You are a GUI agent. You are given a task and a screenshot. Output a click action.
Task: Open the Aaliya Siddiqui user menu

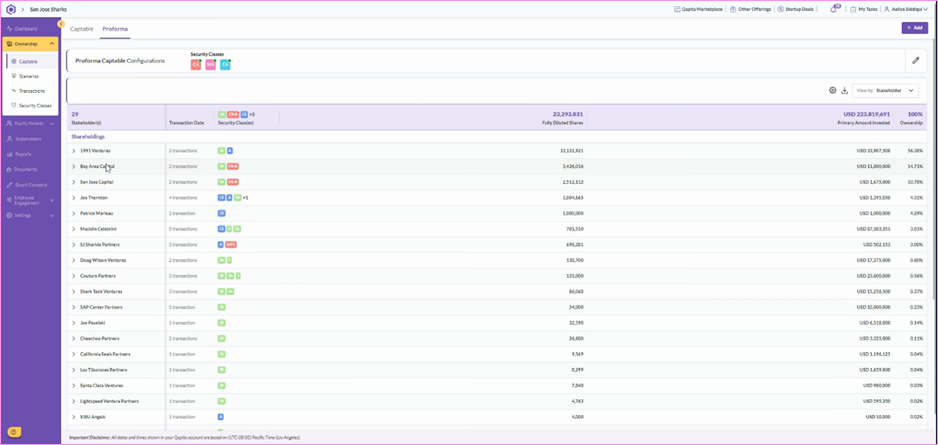906,10
